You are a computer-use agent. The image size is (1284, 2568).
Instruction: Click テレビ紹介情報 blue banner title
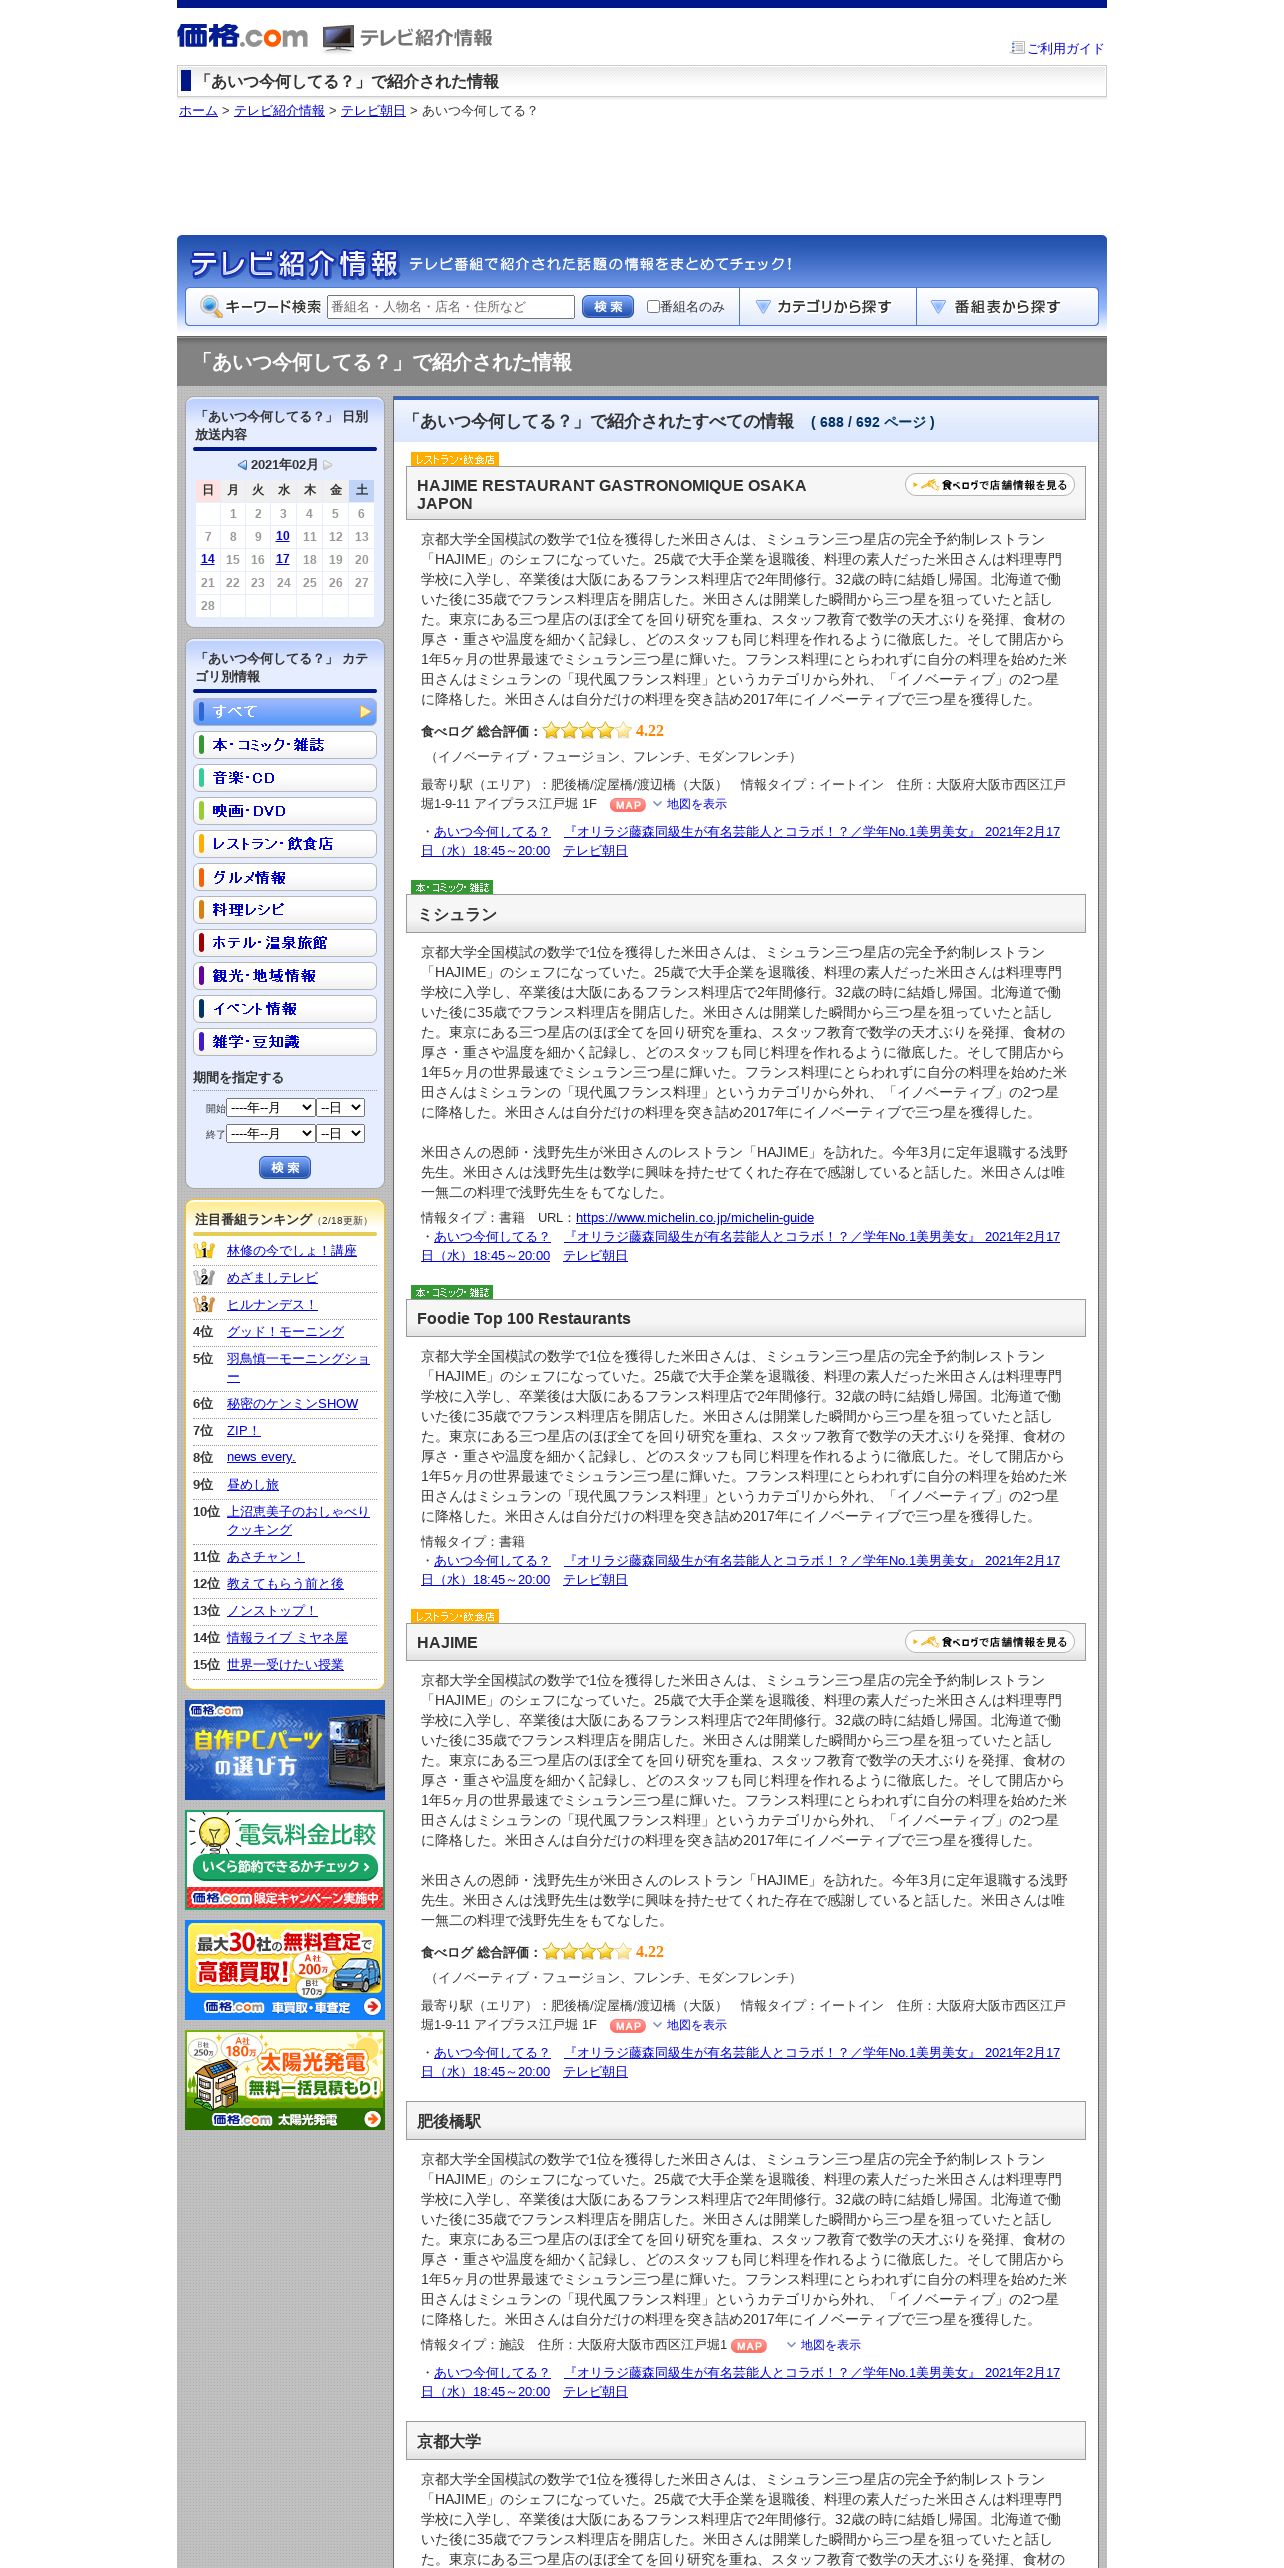(294, 264)
